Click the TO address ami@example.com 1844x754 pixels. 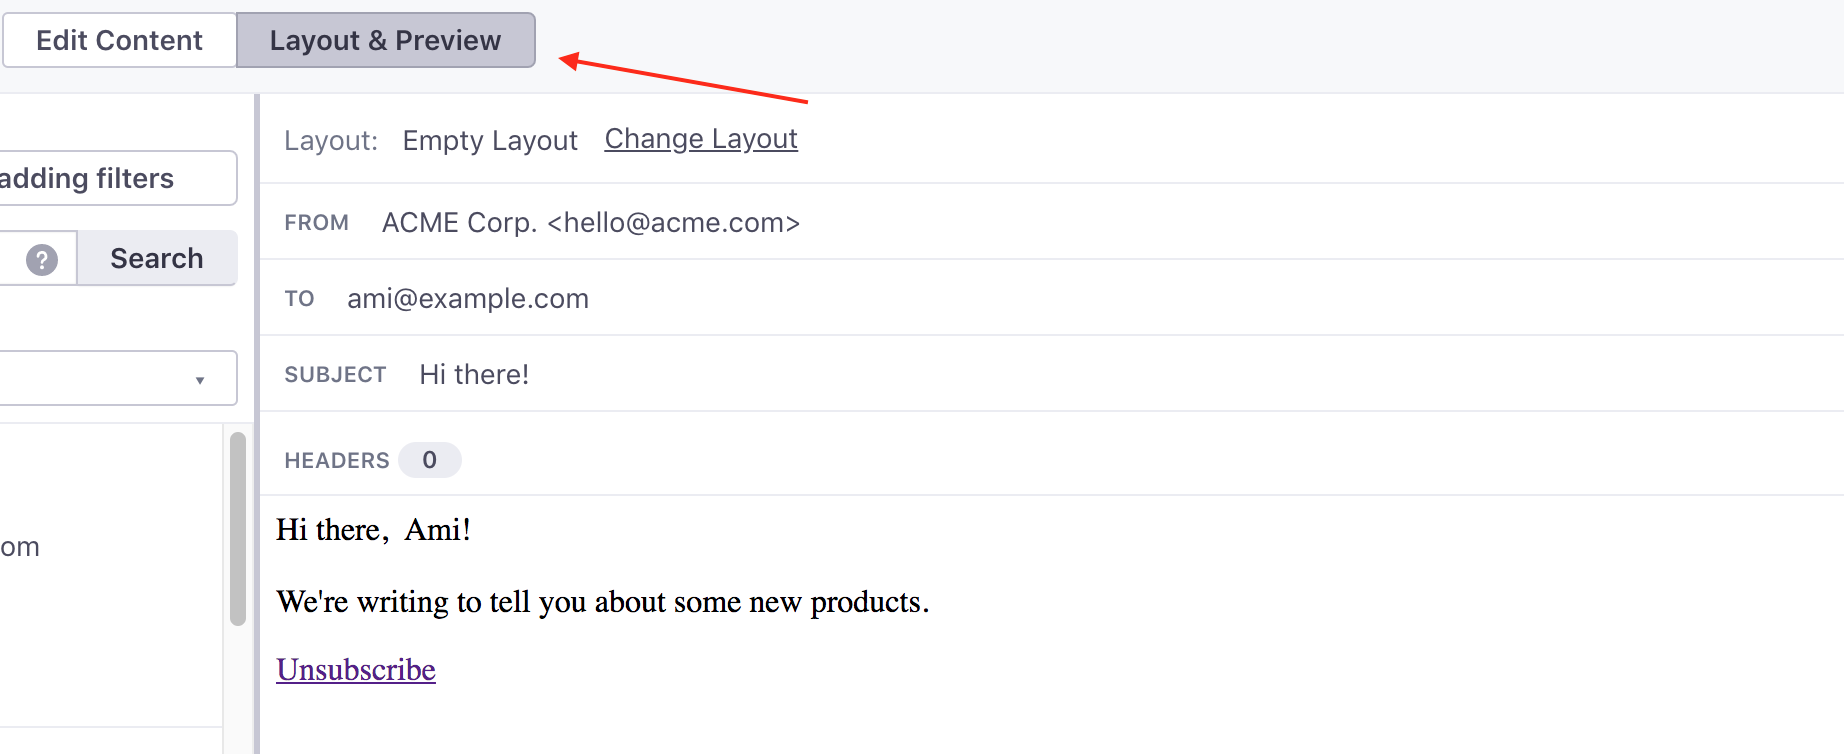(x=468, y=298)
